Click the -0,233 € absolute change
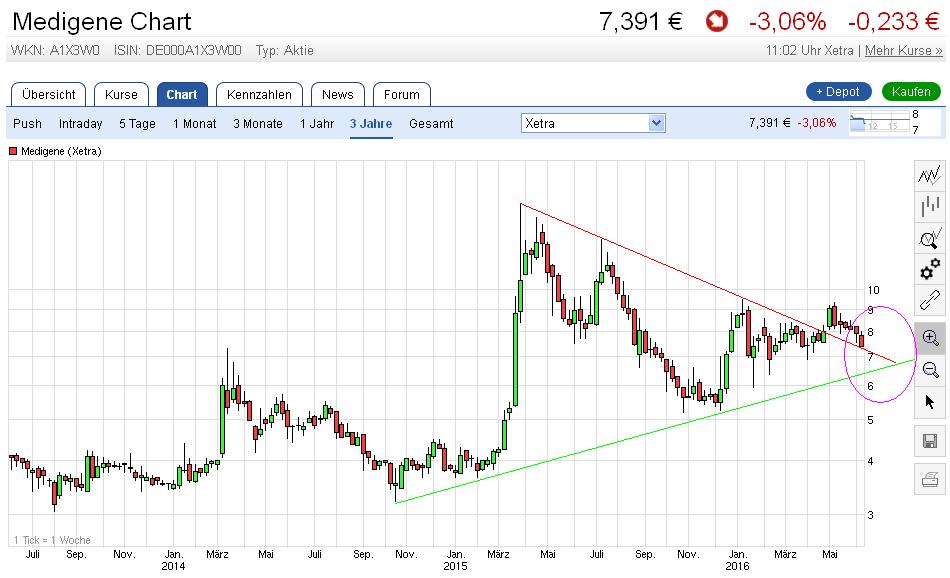The image size is (950, 578). [x=893, y=22]
